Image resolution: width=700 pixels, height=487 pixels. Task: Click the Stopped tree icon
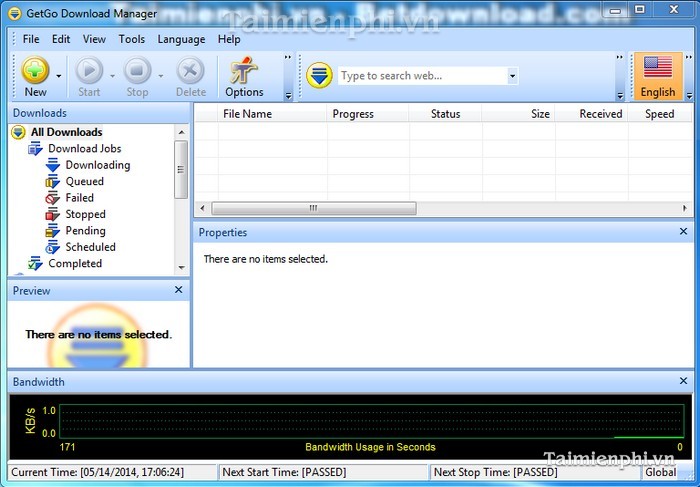click(53, 214)
